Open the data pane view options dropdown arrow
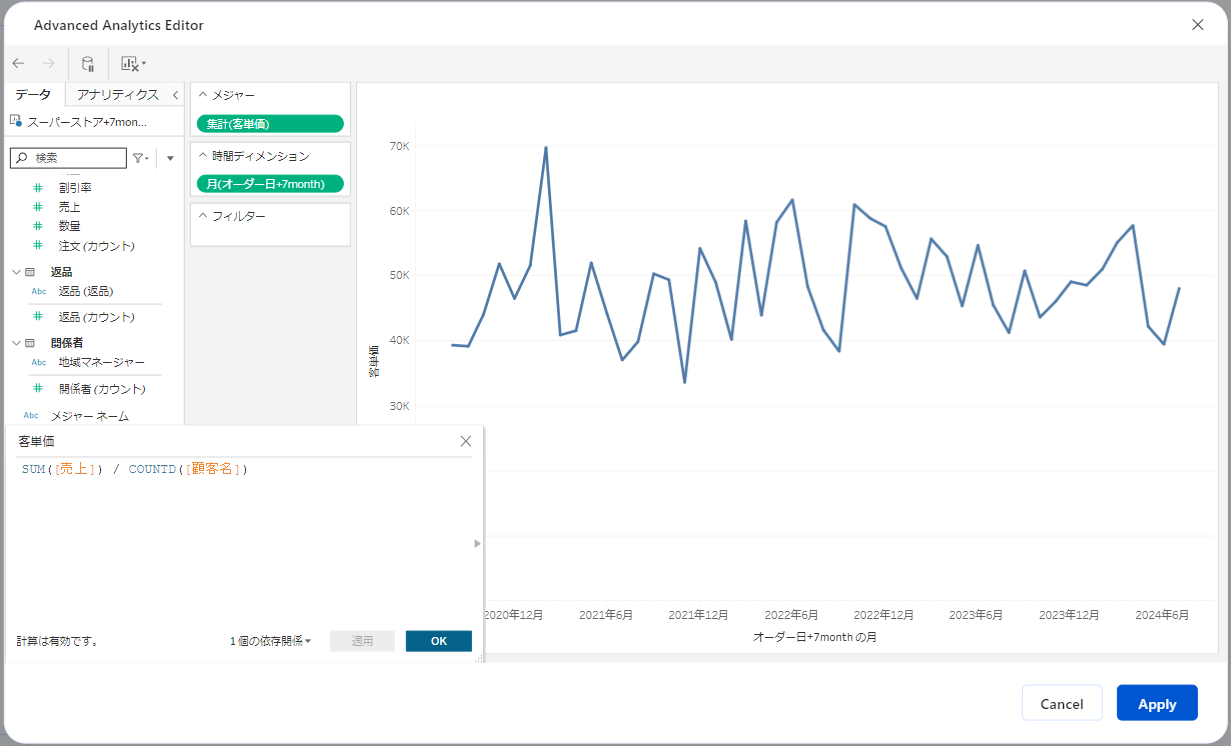This screenshot has height=746, width=1231. coord(170,158)
